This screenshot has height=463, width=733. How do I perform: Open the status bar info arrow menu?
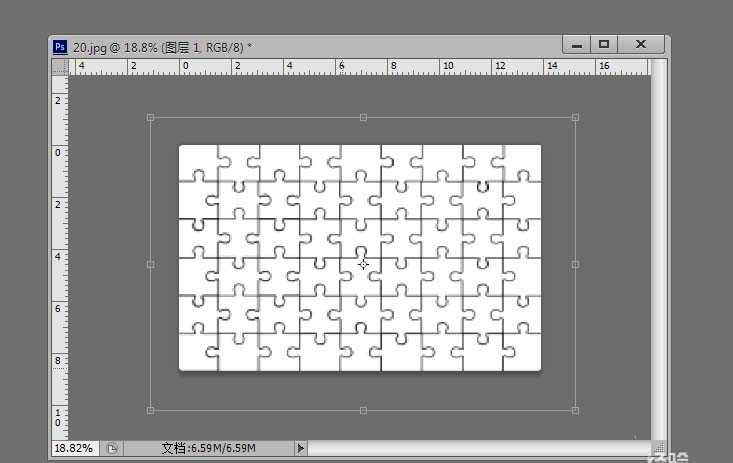[x=301, y=449]
